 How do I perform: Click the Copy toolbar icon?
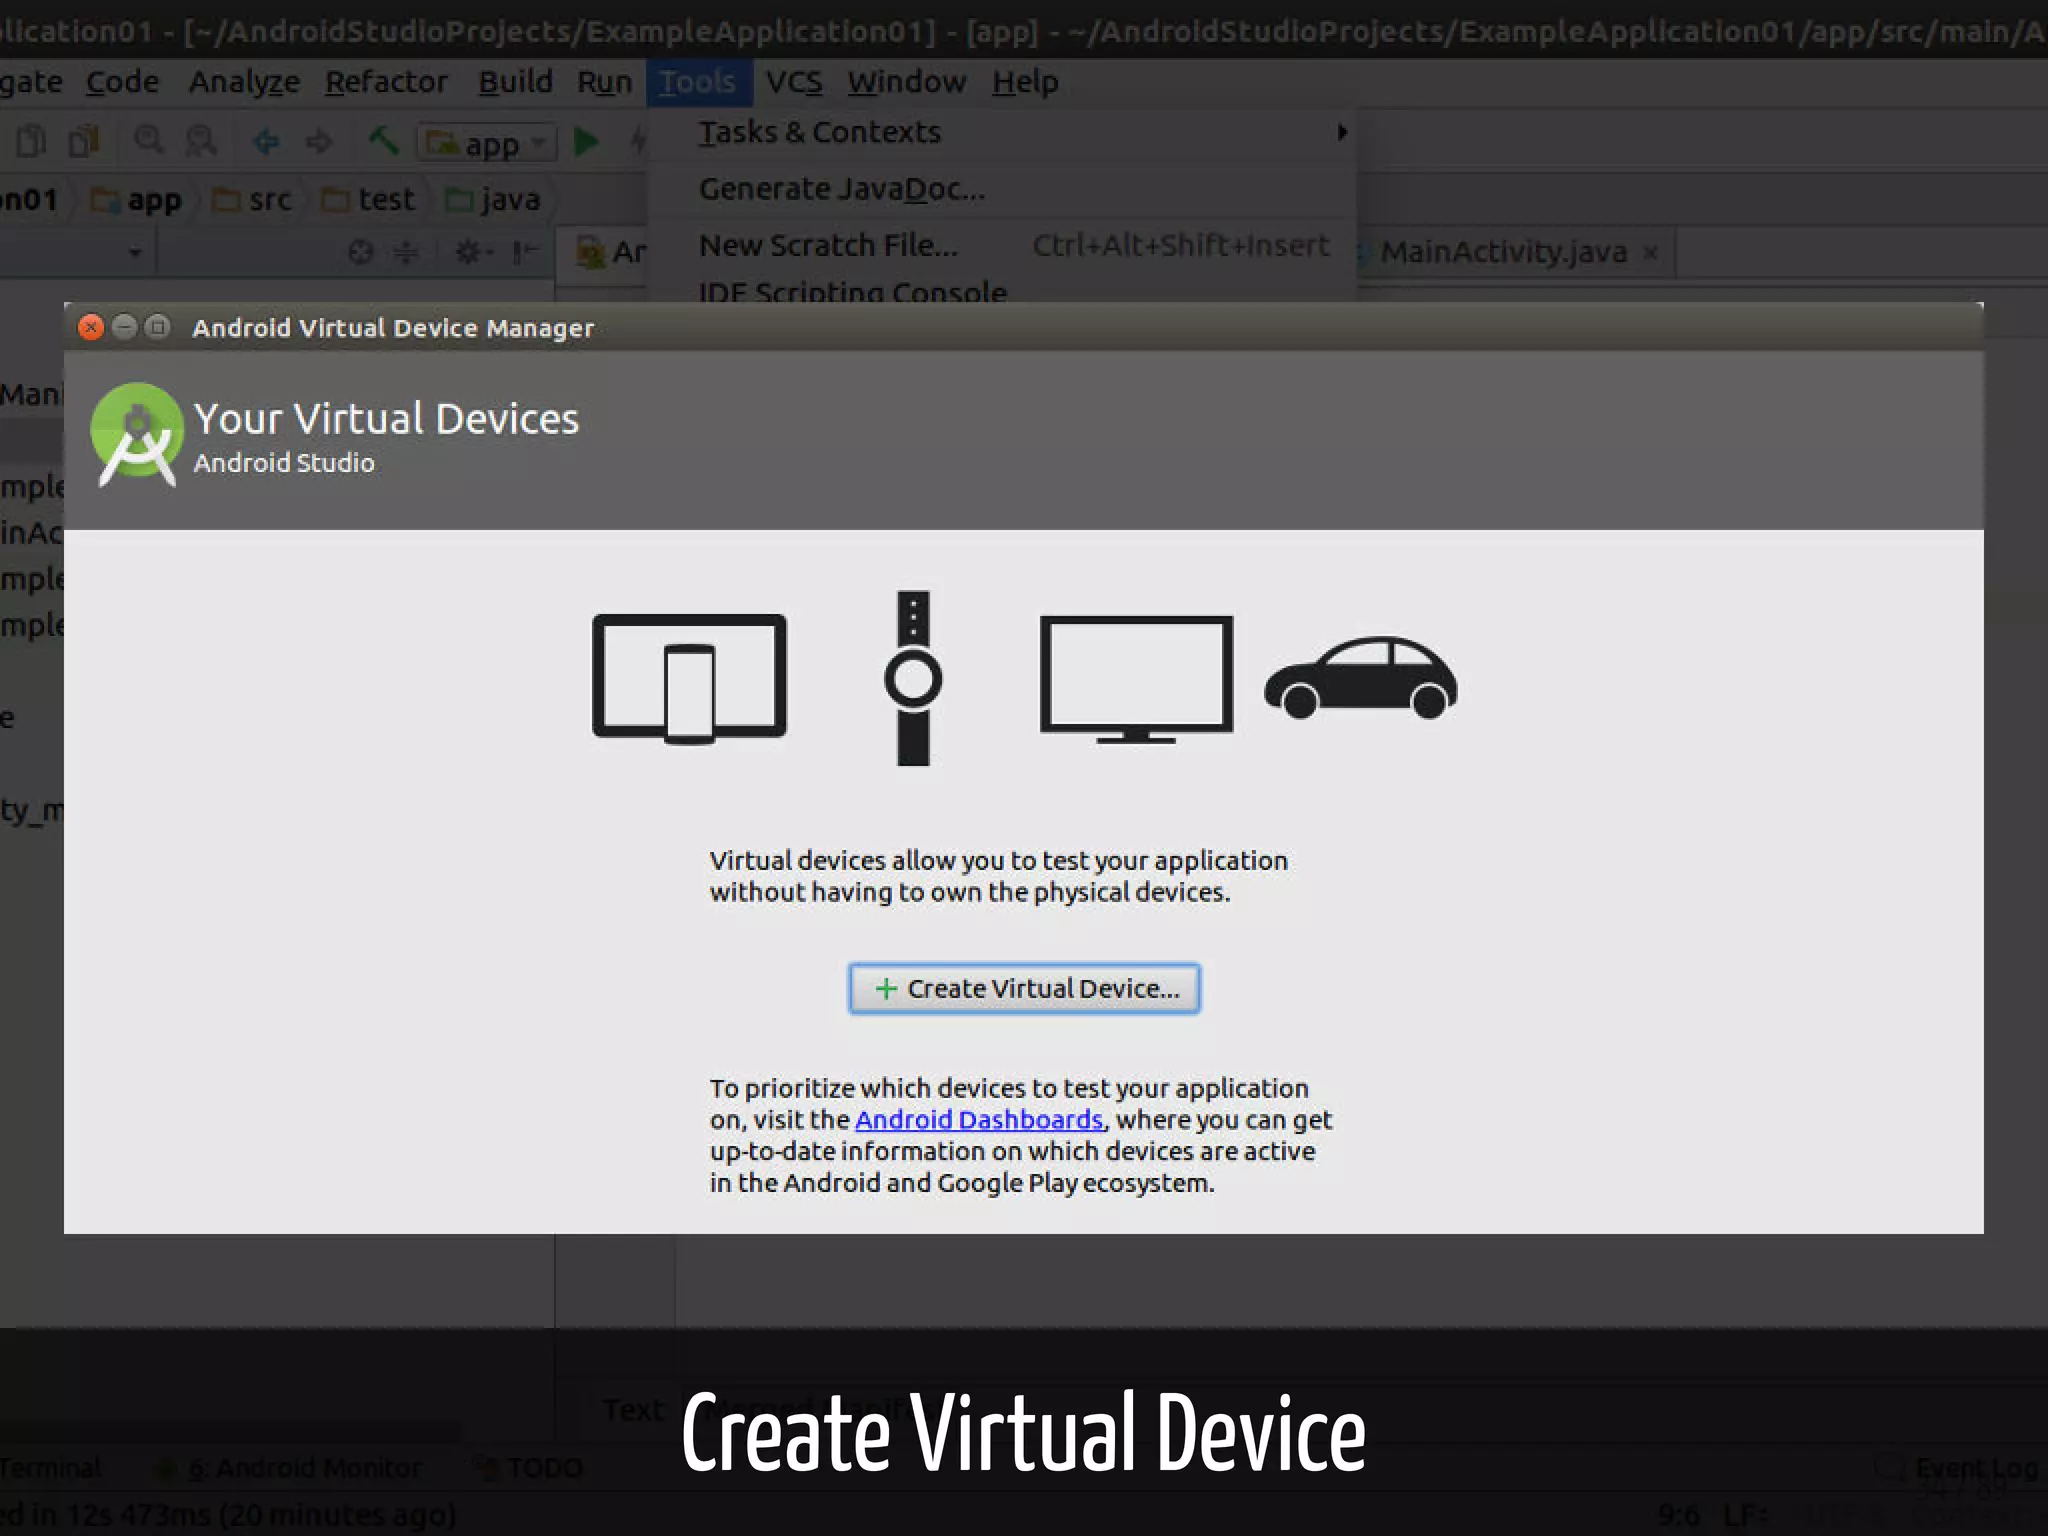coord(31,141)
